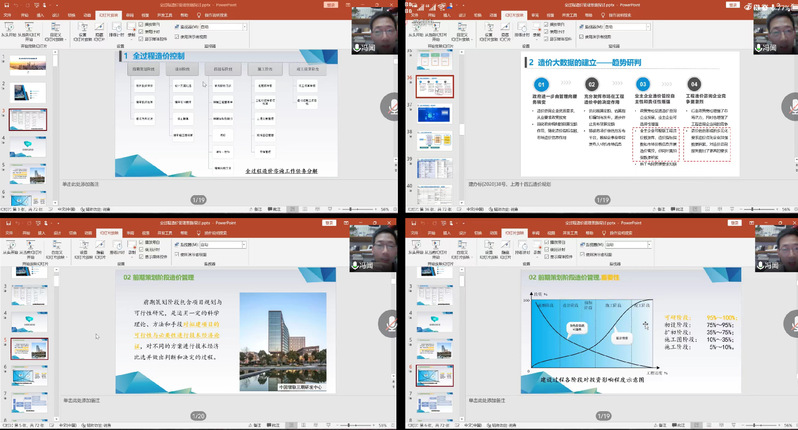The width and height of the screenshot is (798, 430).
Task: Select slide 1 thumbnail in top-left window
Action: coord(28,68)
